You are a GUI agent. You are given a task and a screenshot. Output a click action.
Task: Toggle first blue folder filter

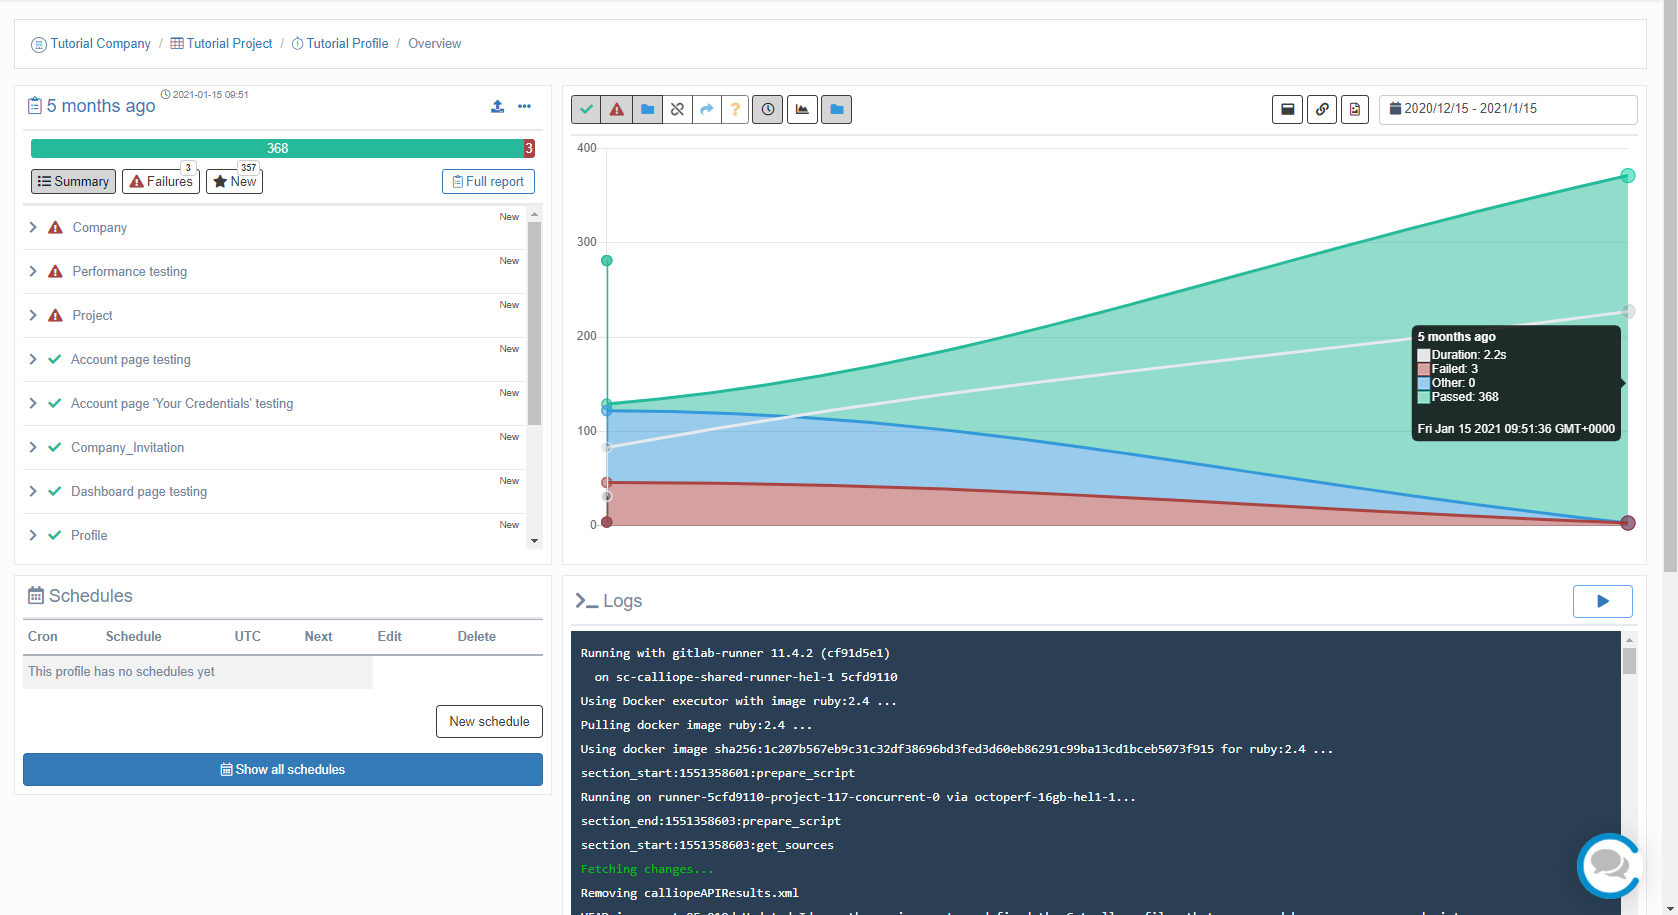[647, 109]
